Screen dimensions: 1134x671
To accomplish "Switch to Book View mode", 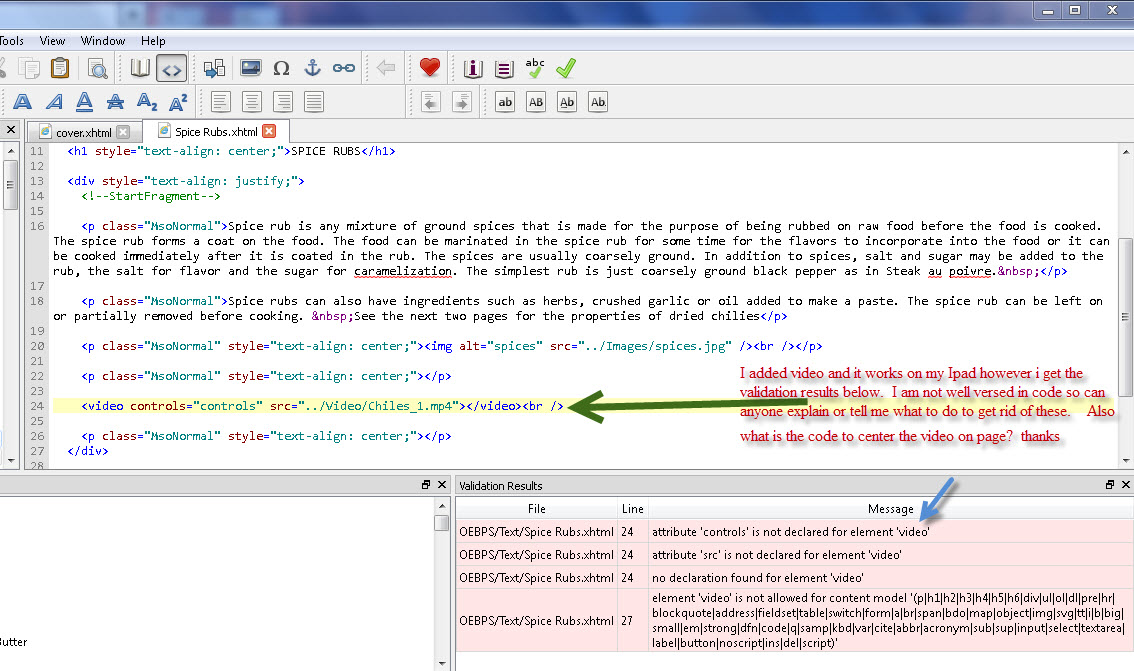I will [x=140, y=68].
